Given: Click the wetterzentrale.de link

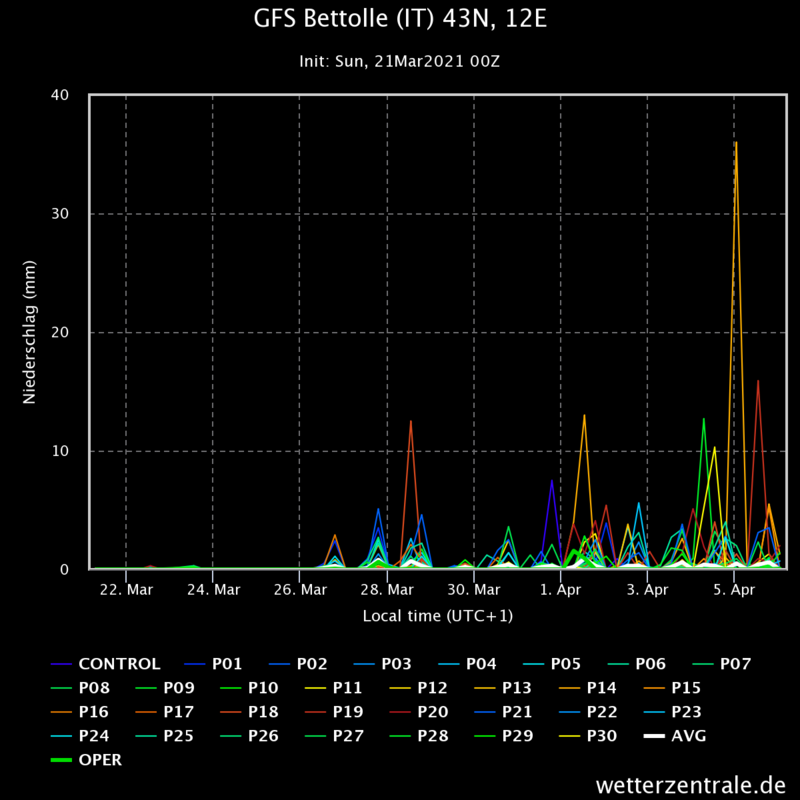Looking at the screenshot, I should [691, 784].
